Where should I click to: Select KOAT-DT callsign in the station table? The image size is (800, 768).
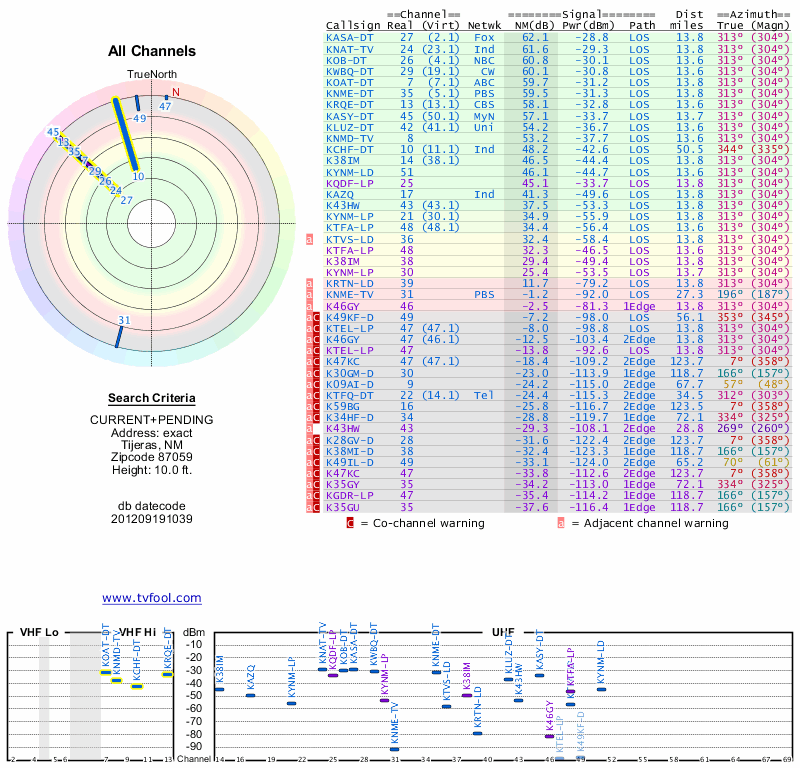point(349,81)
